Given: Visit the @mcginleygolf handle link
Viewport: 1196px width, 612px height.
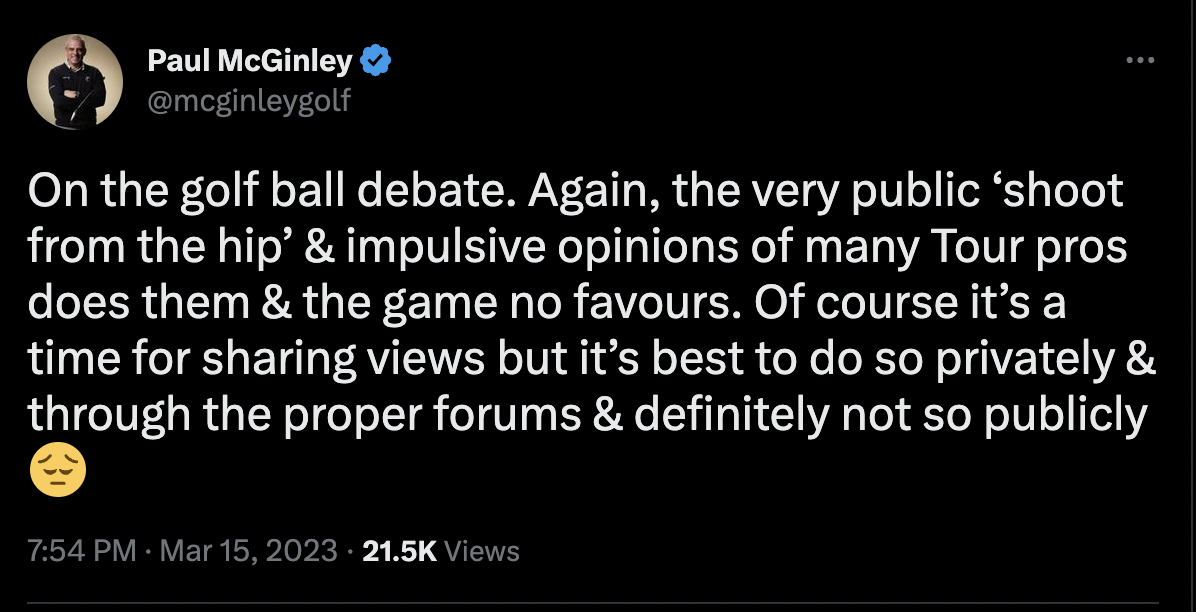Looking at the screenshot, I should [x=249, y=100].
